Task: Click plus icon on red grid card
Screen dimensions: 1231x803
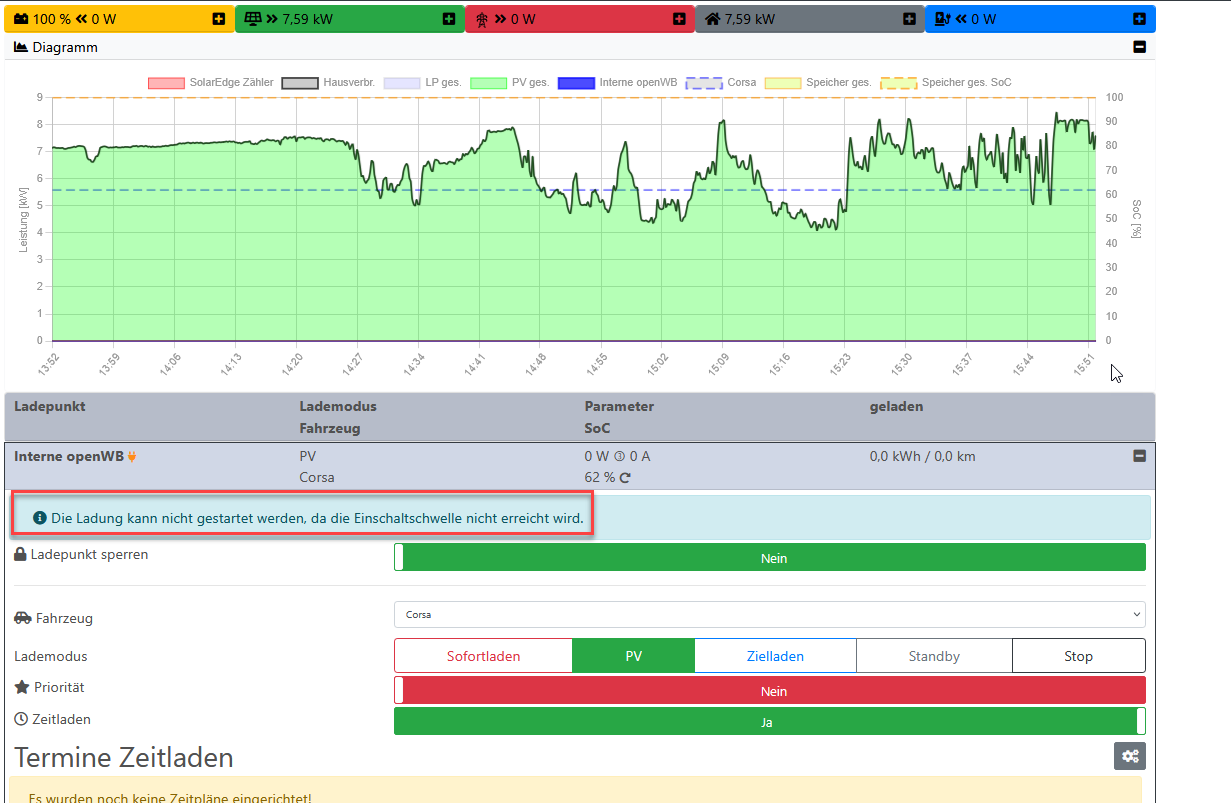Action: [679, 19]
